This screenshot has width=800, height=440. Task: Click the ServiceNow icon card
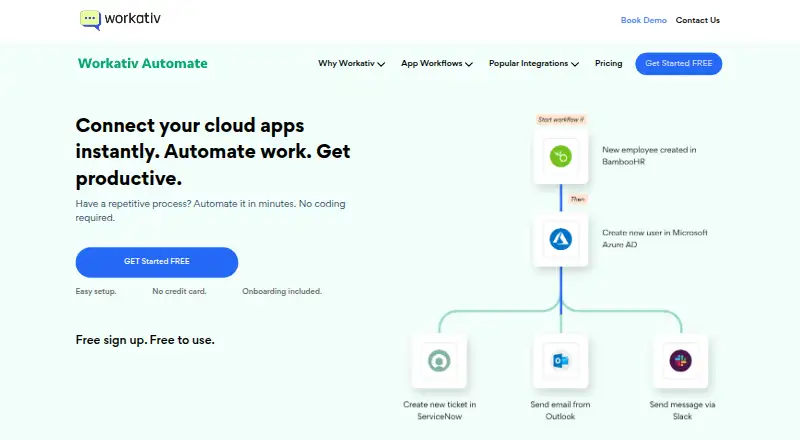pyautogui.click(x=439, y=361)
